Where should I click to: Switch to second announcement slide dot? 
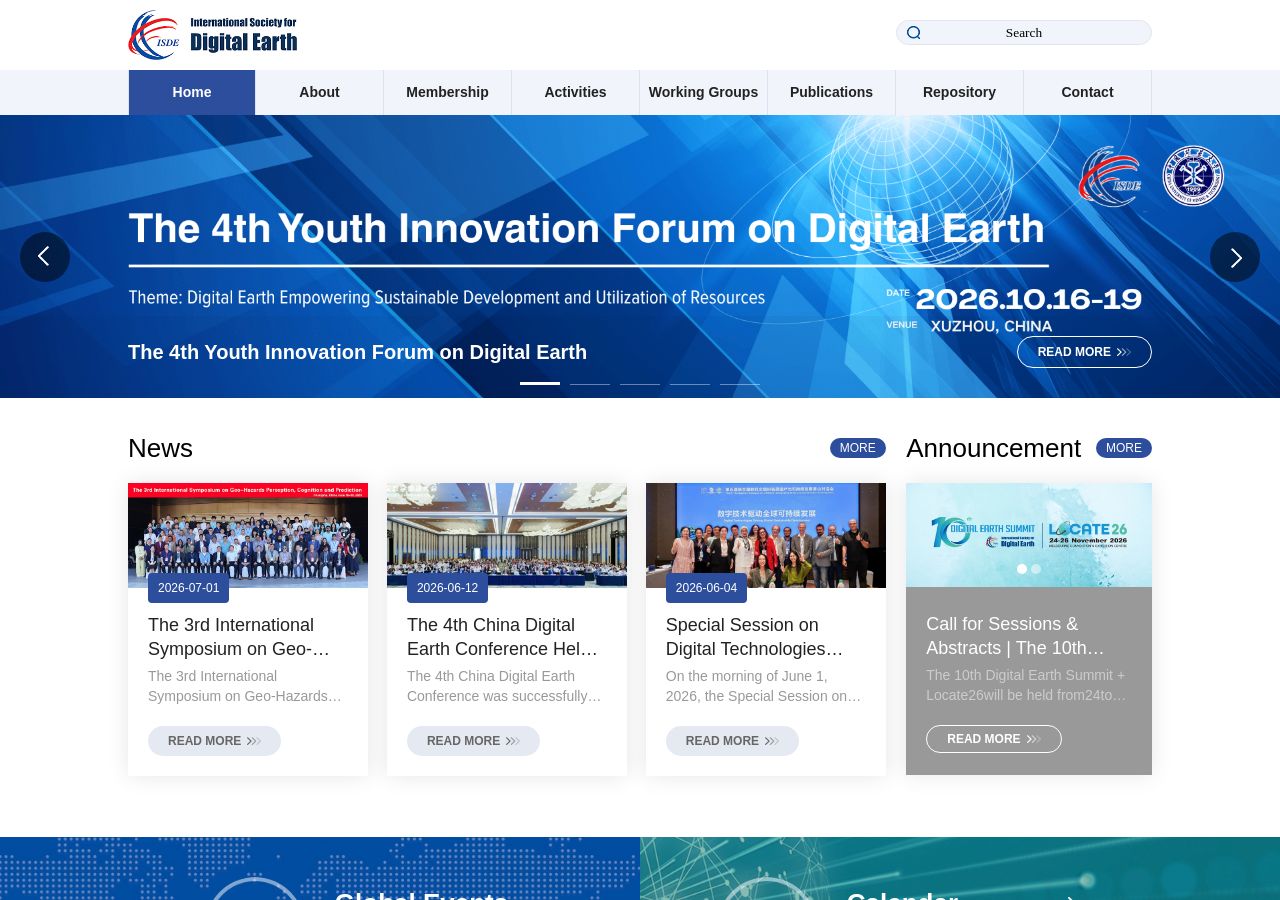click(x=1036, y=569)
